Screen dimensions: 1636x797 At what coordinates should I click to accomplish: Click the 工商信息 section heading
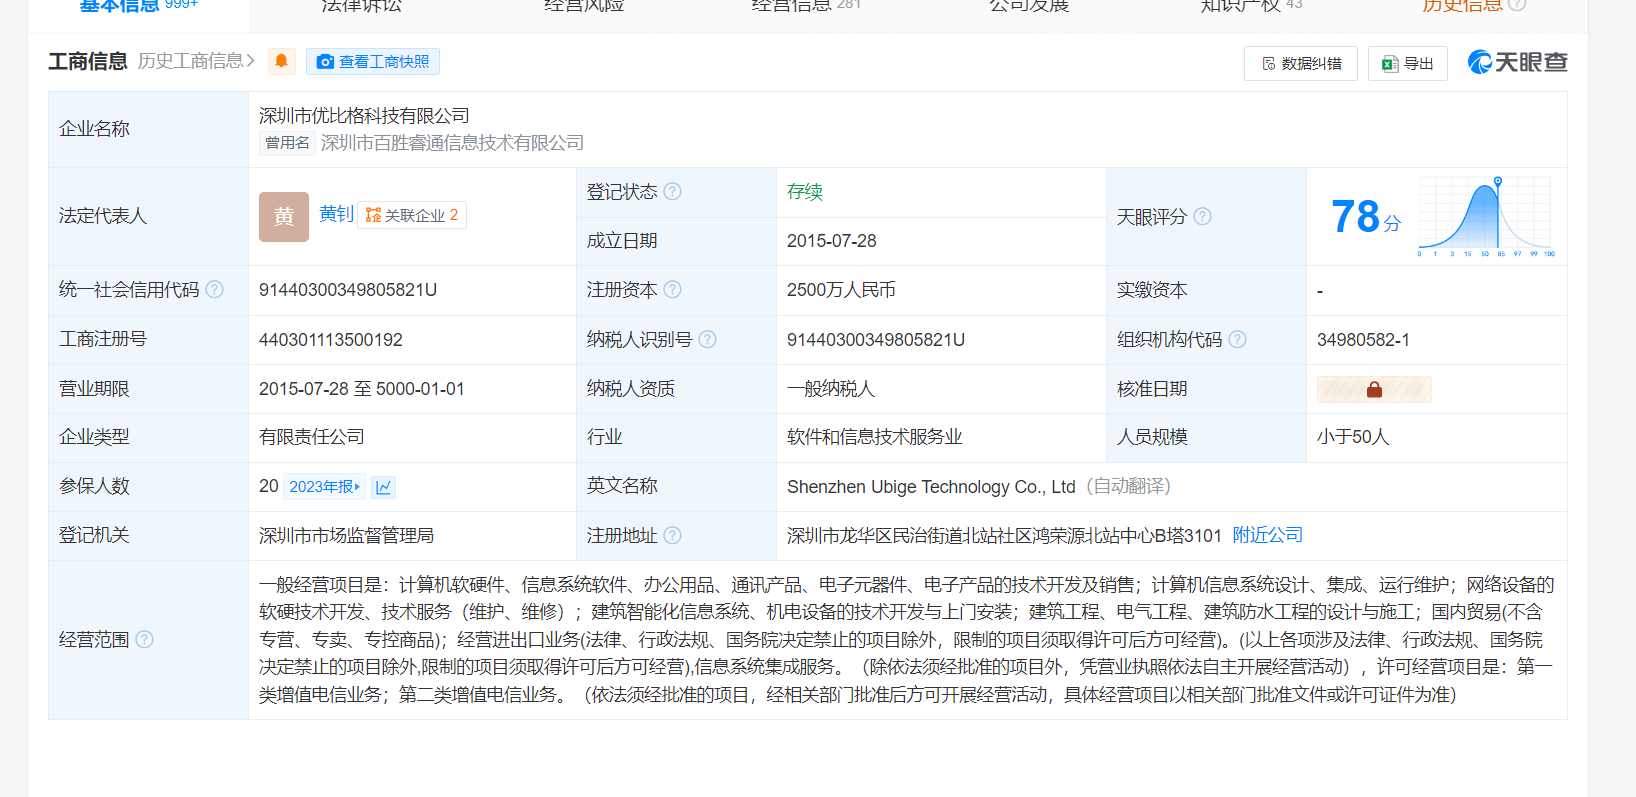click(88, 61)
